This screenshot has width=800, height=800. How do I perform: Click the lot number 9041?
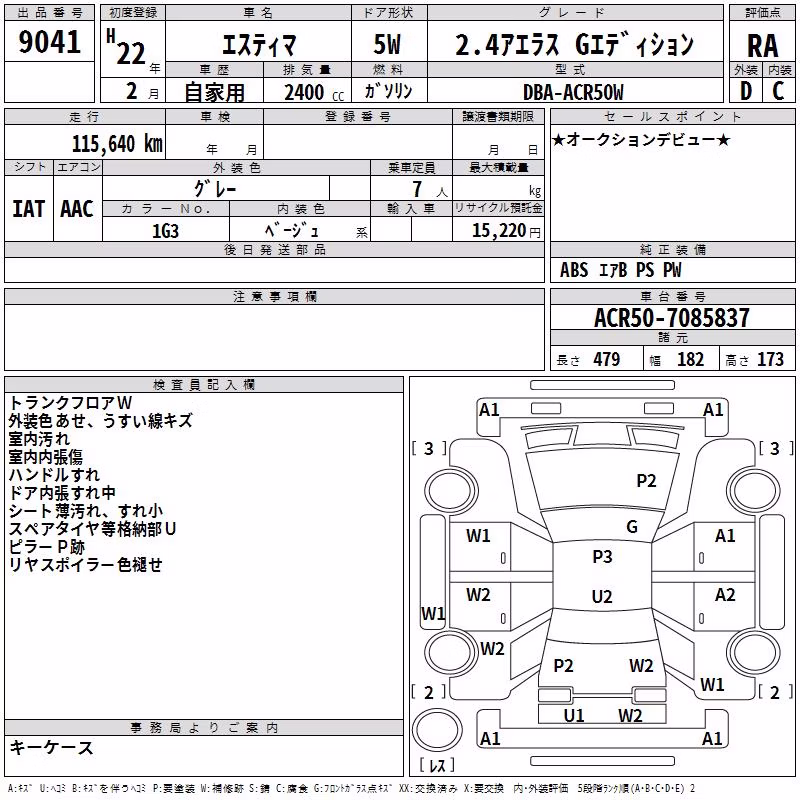pos(49,41)
